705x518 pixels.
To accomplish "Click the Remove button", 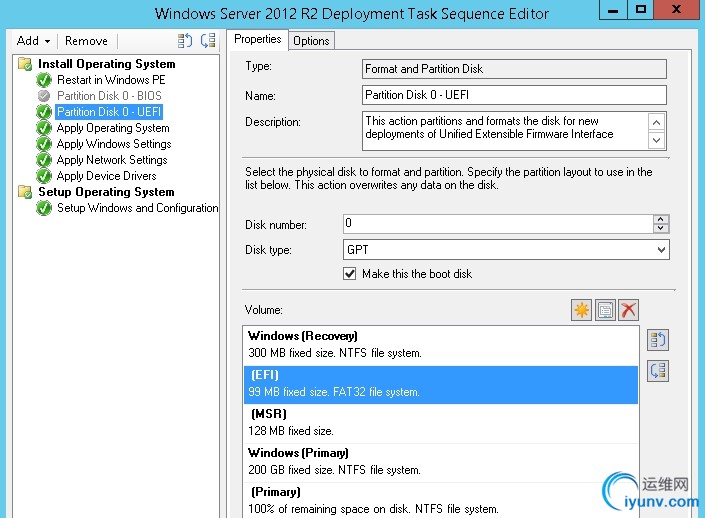I will coord(86,41).
